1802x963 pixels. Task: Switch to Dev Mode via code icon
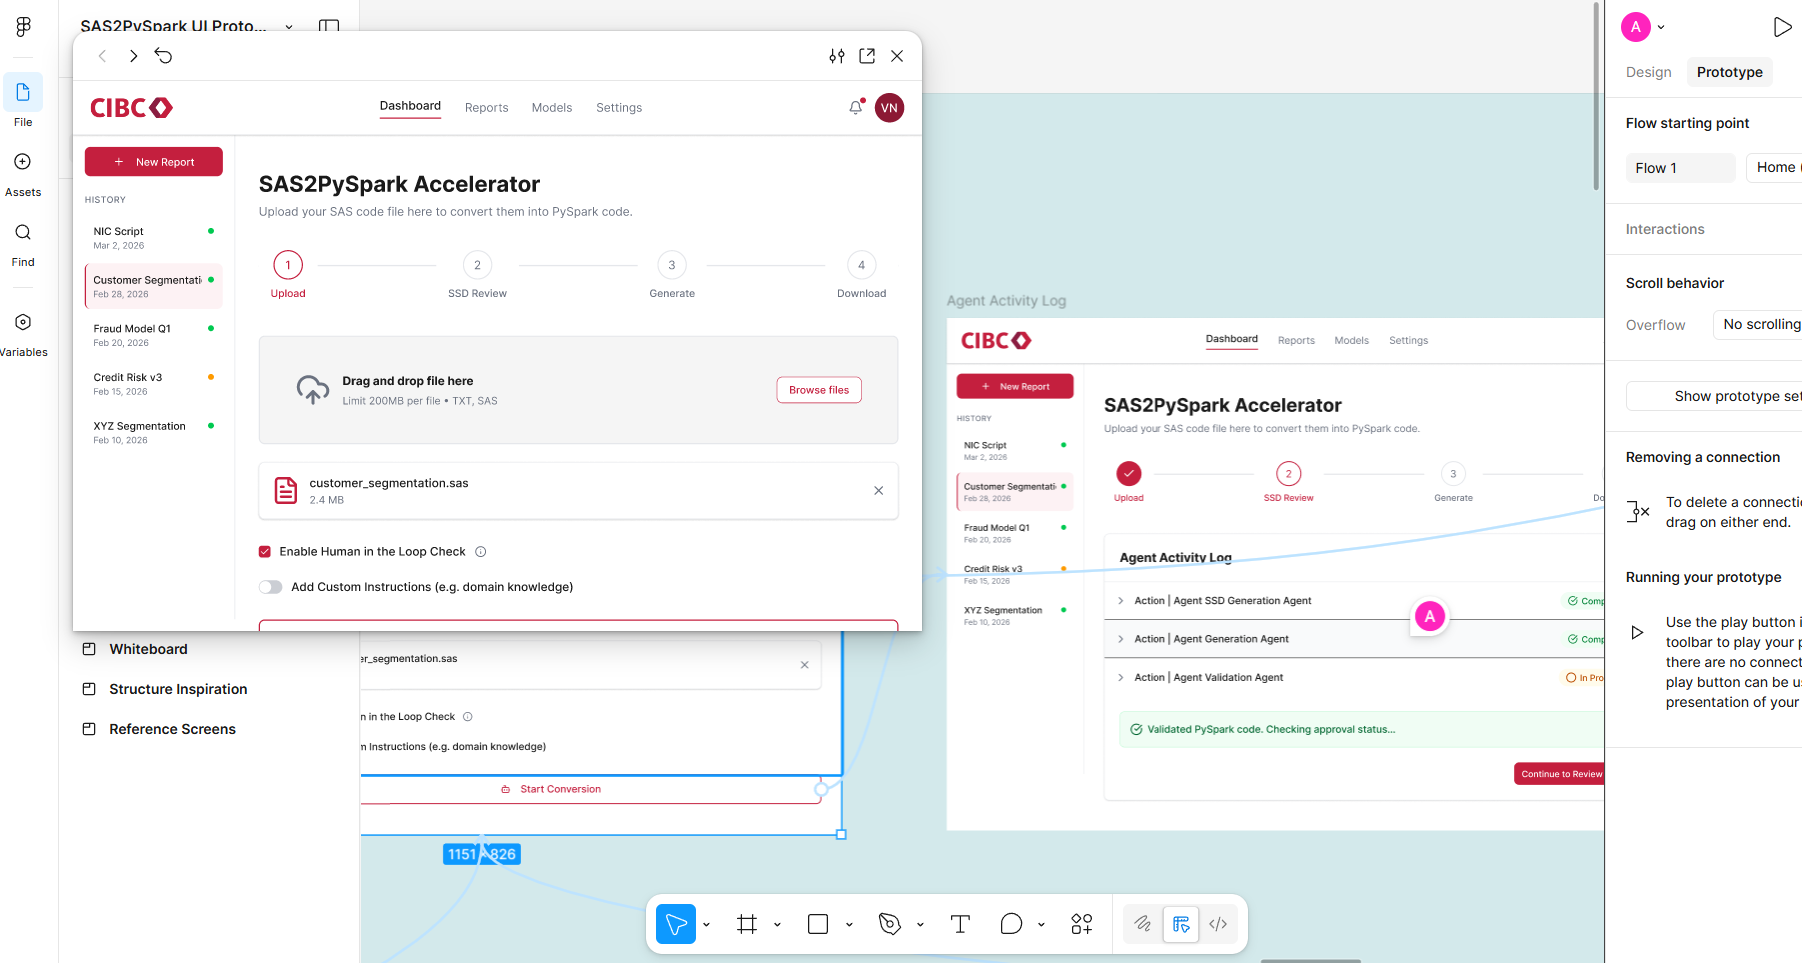tap(1218, 923)
